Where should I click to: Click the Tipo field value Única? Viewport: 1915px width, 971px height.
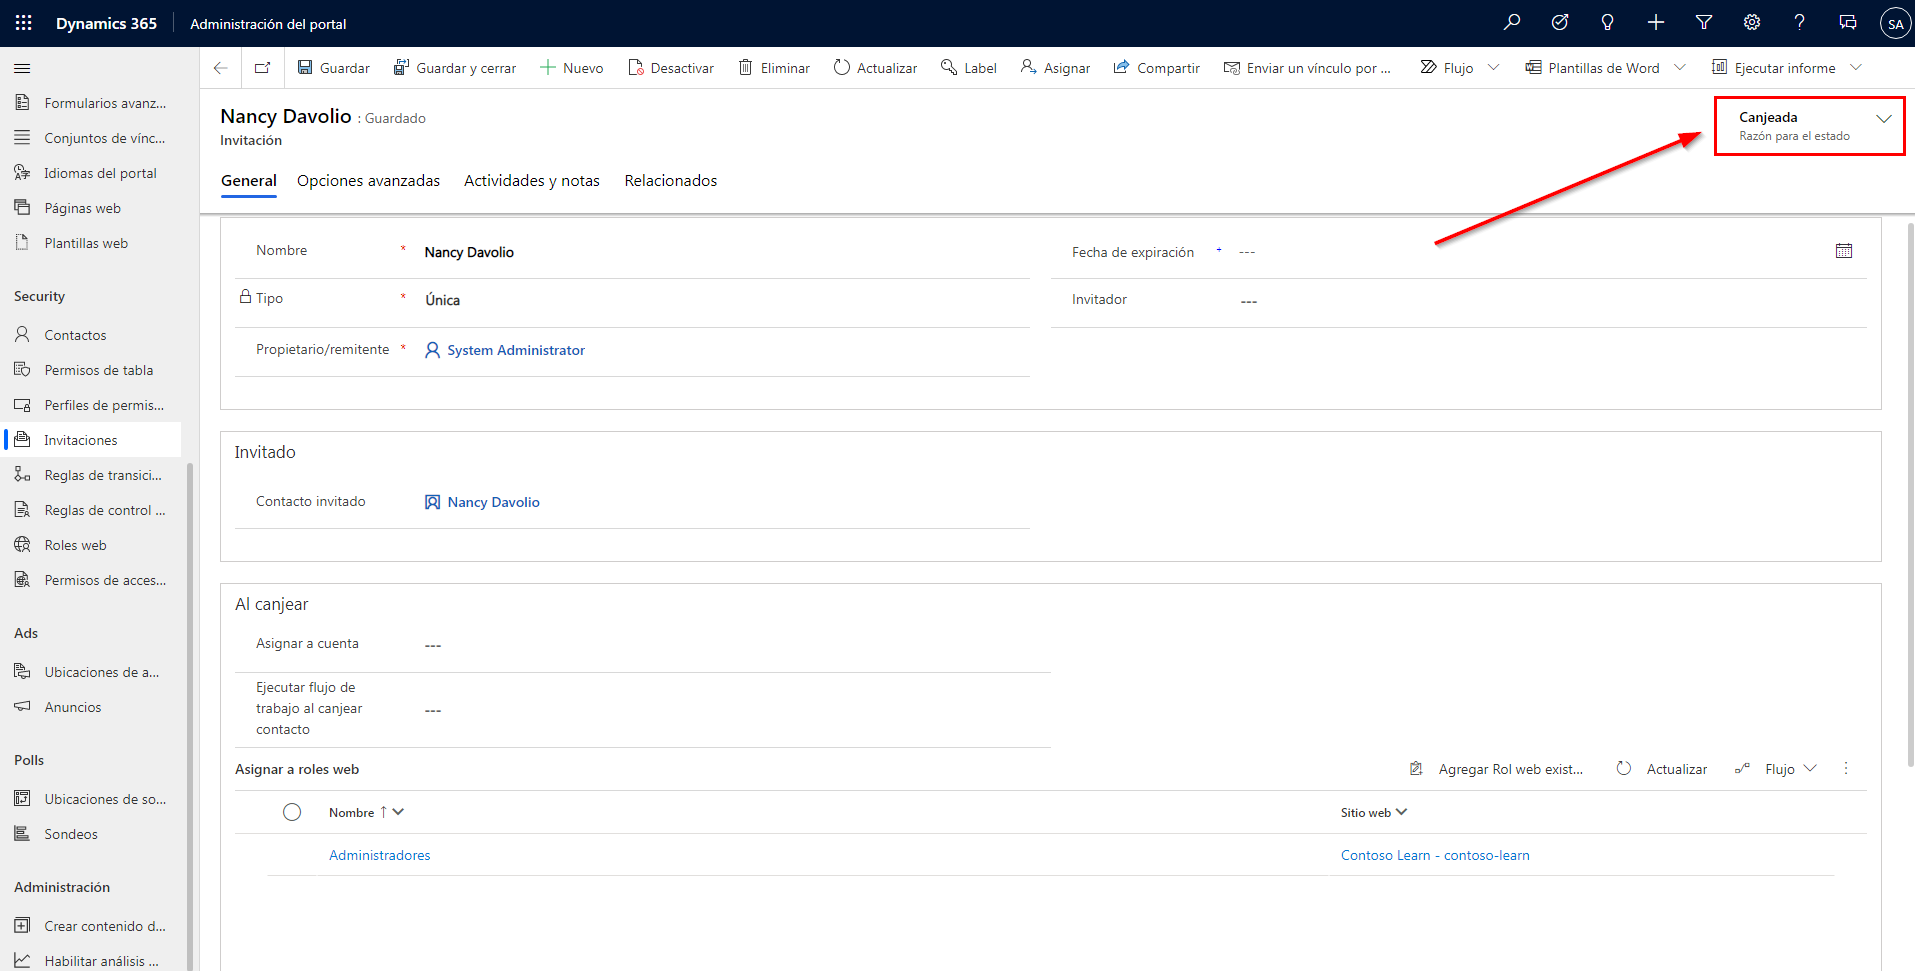[x=442, y=300]
